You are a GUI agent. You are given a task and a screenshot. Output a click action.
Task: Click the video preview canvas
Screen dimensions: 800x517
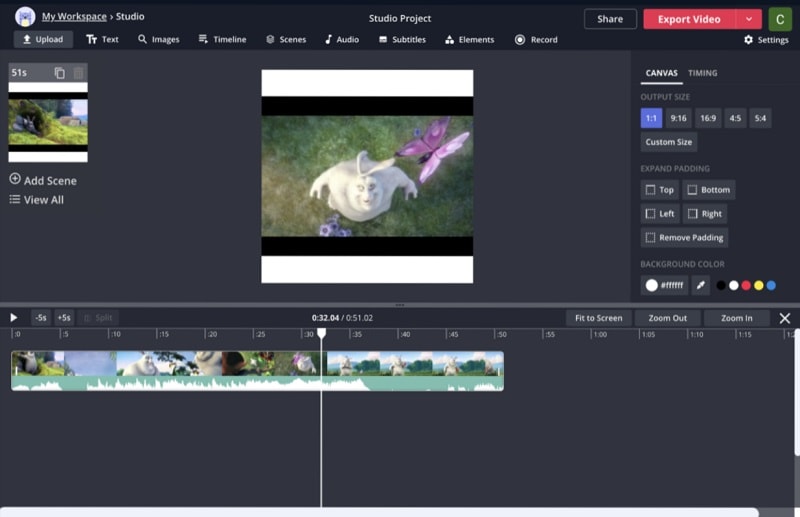[367, 176]
